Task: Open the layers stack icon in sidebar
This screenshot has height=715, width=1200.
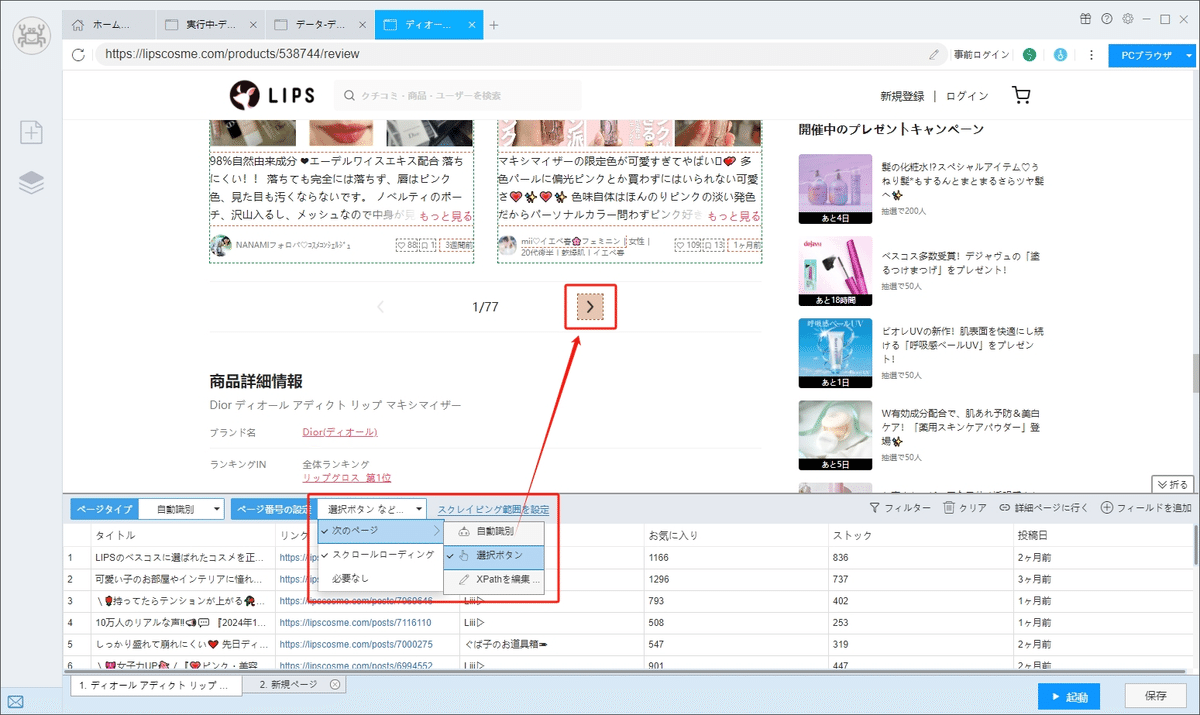Action: pos(31,182)
